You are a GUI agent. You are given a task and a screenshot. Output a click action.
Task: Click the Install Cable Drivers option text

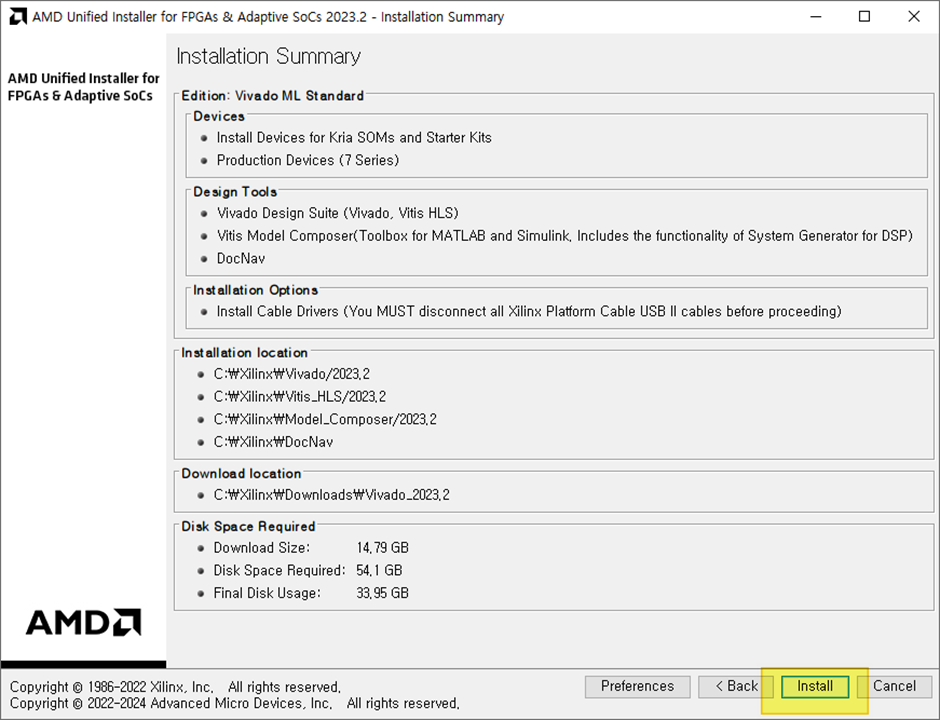coord(529,312)
